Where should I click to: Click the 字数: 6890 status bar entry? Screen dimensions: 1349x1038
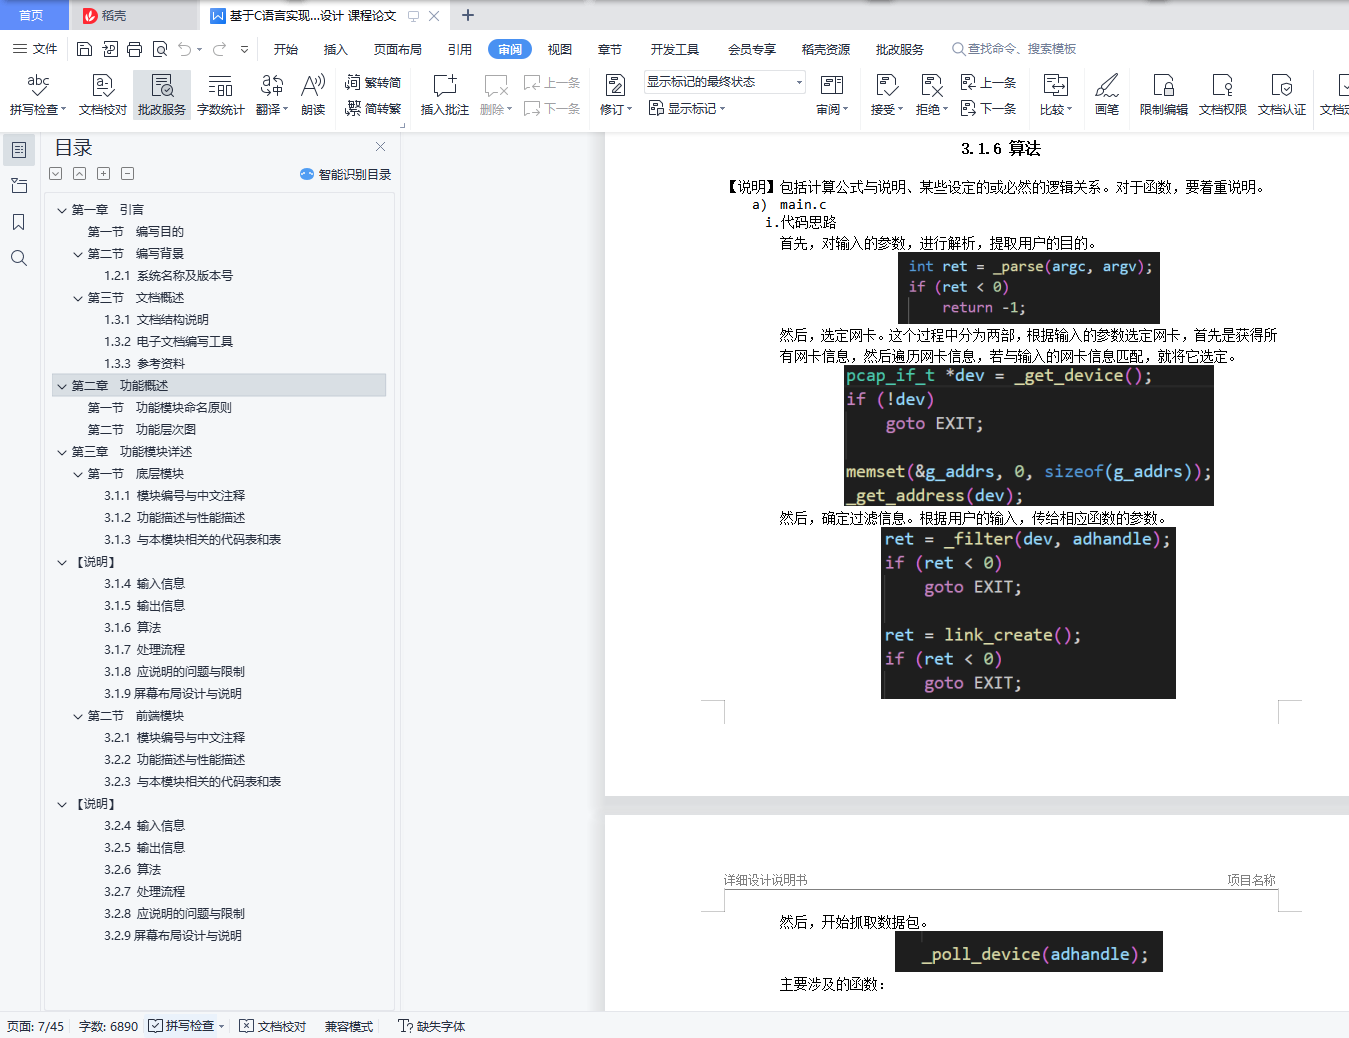109,1026
